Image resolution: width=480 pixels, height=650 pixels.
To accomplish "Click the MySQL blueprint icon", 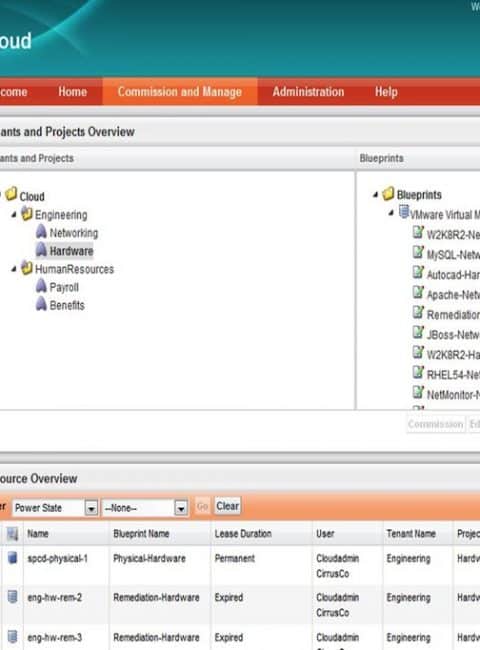I will click(418, 252).
